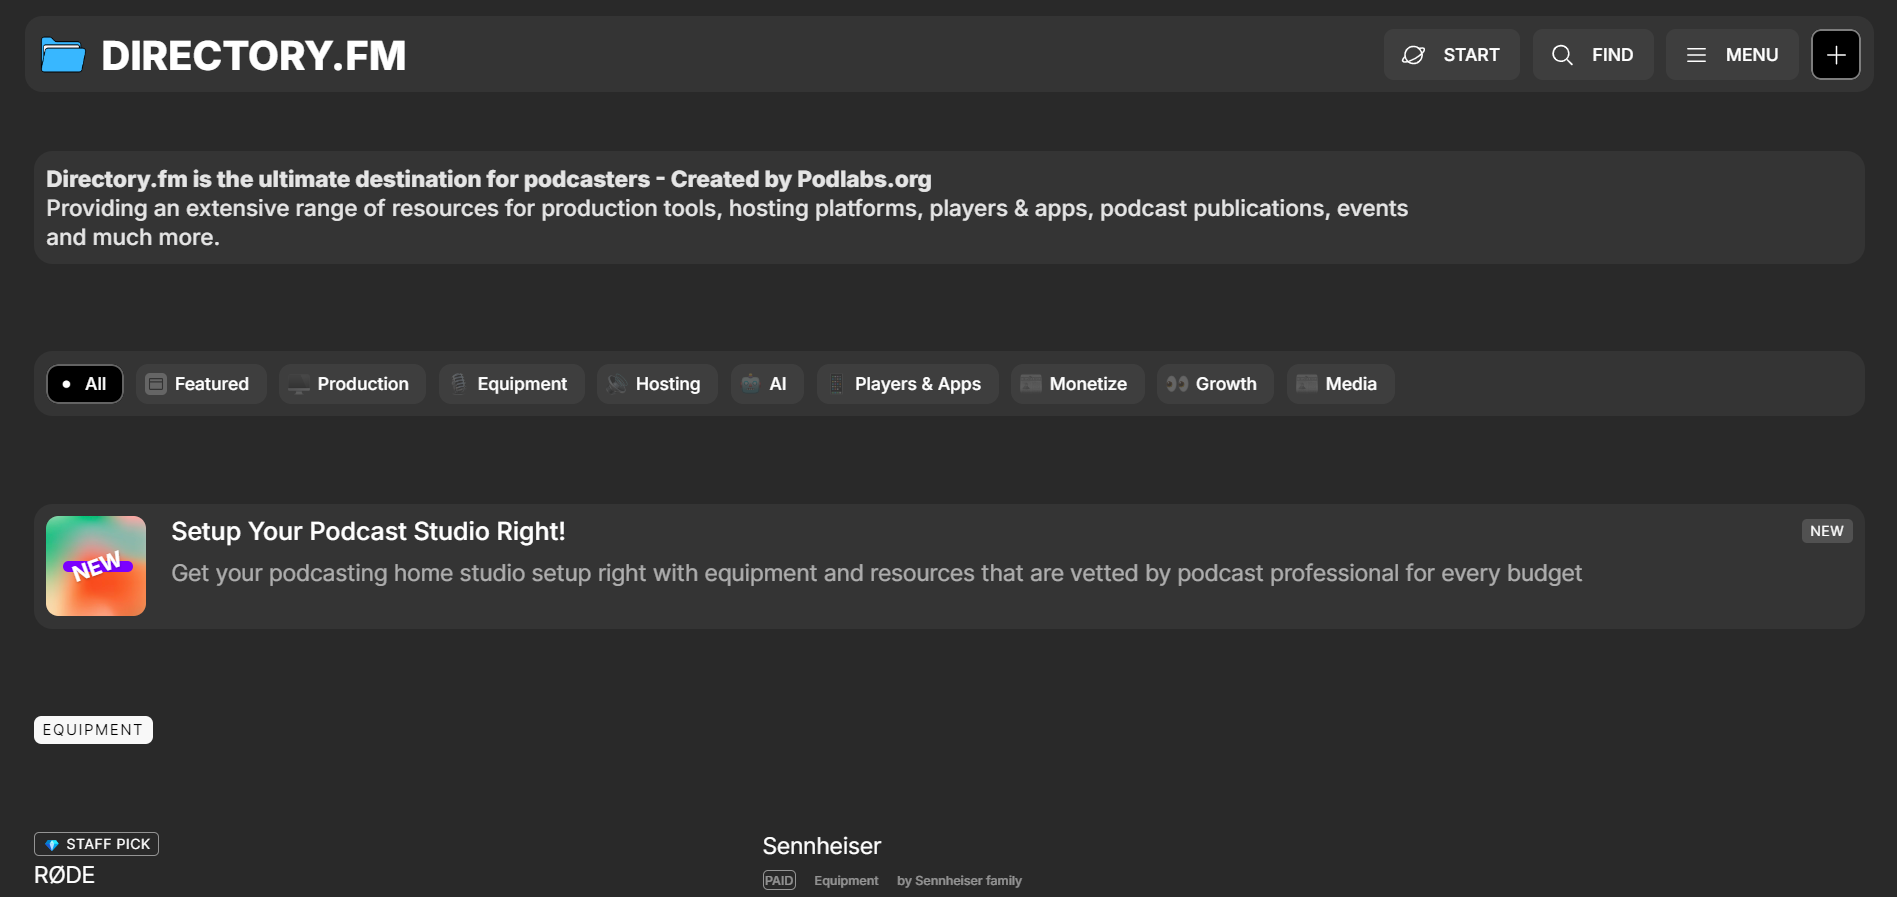The image size is (1897, 897).
Task: Open the FIND search button
Action: pos(1592,55)
